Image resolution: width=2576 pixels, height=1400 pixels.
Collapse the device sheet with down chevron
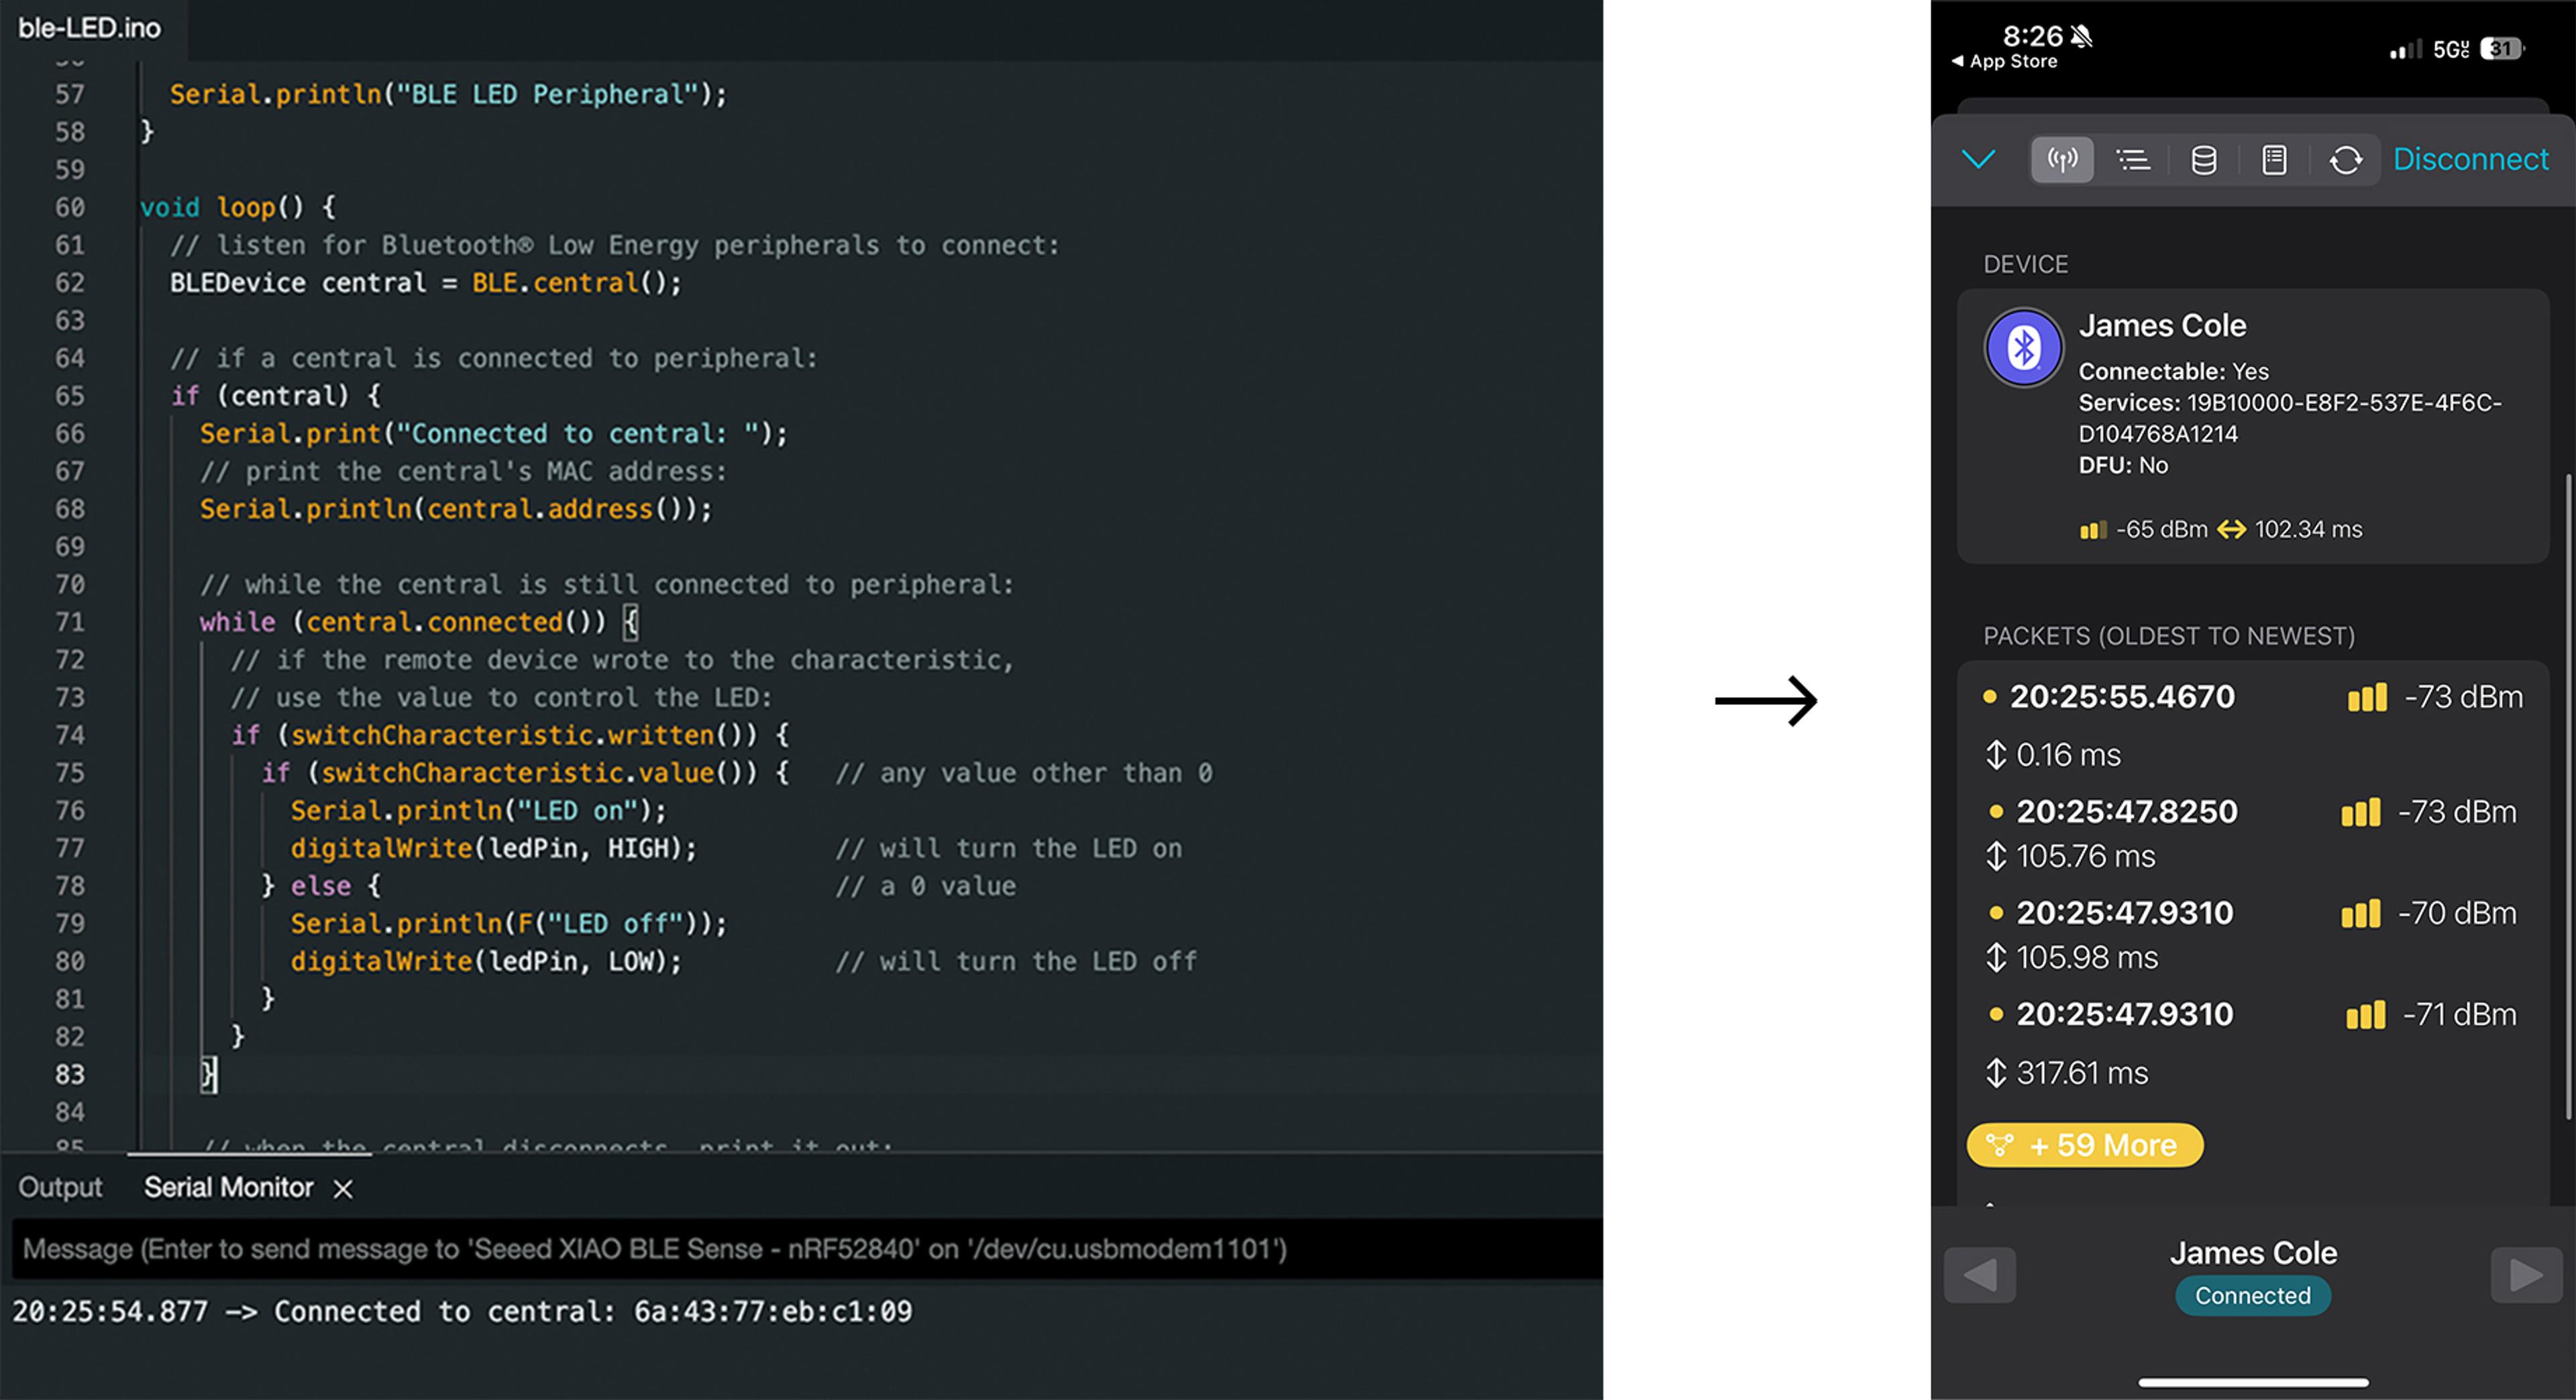click(x=1978, y=159)
